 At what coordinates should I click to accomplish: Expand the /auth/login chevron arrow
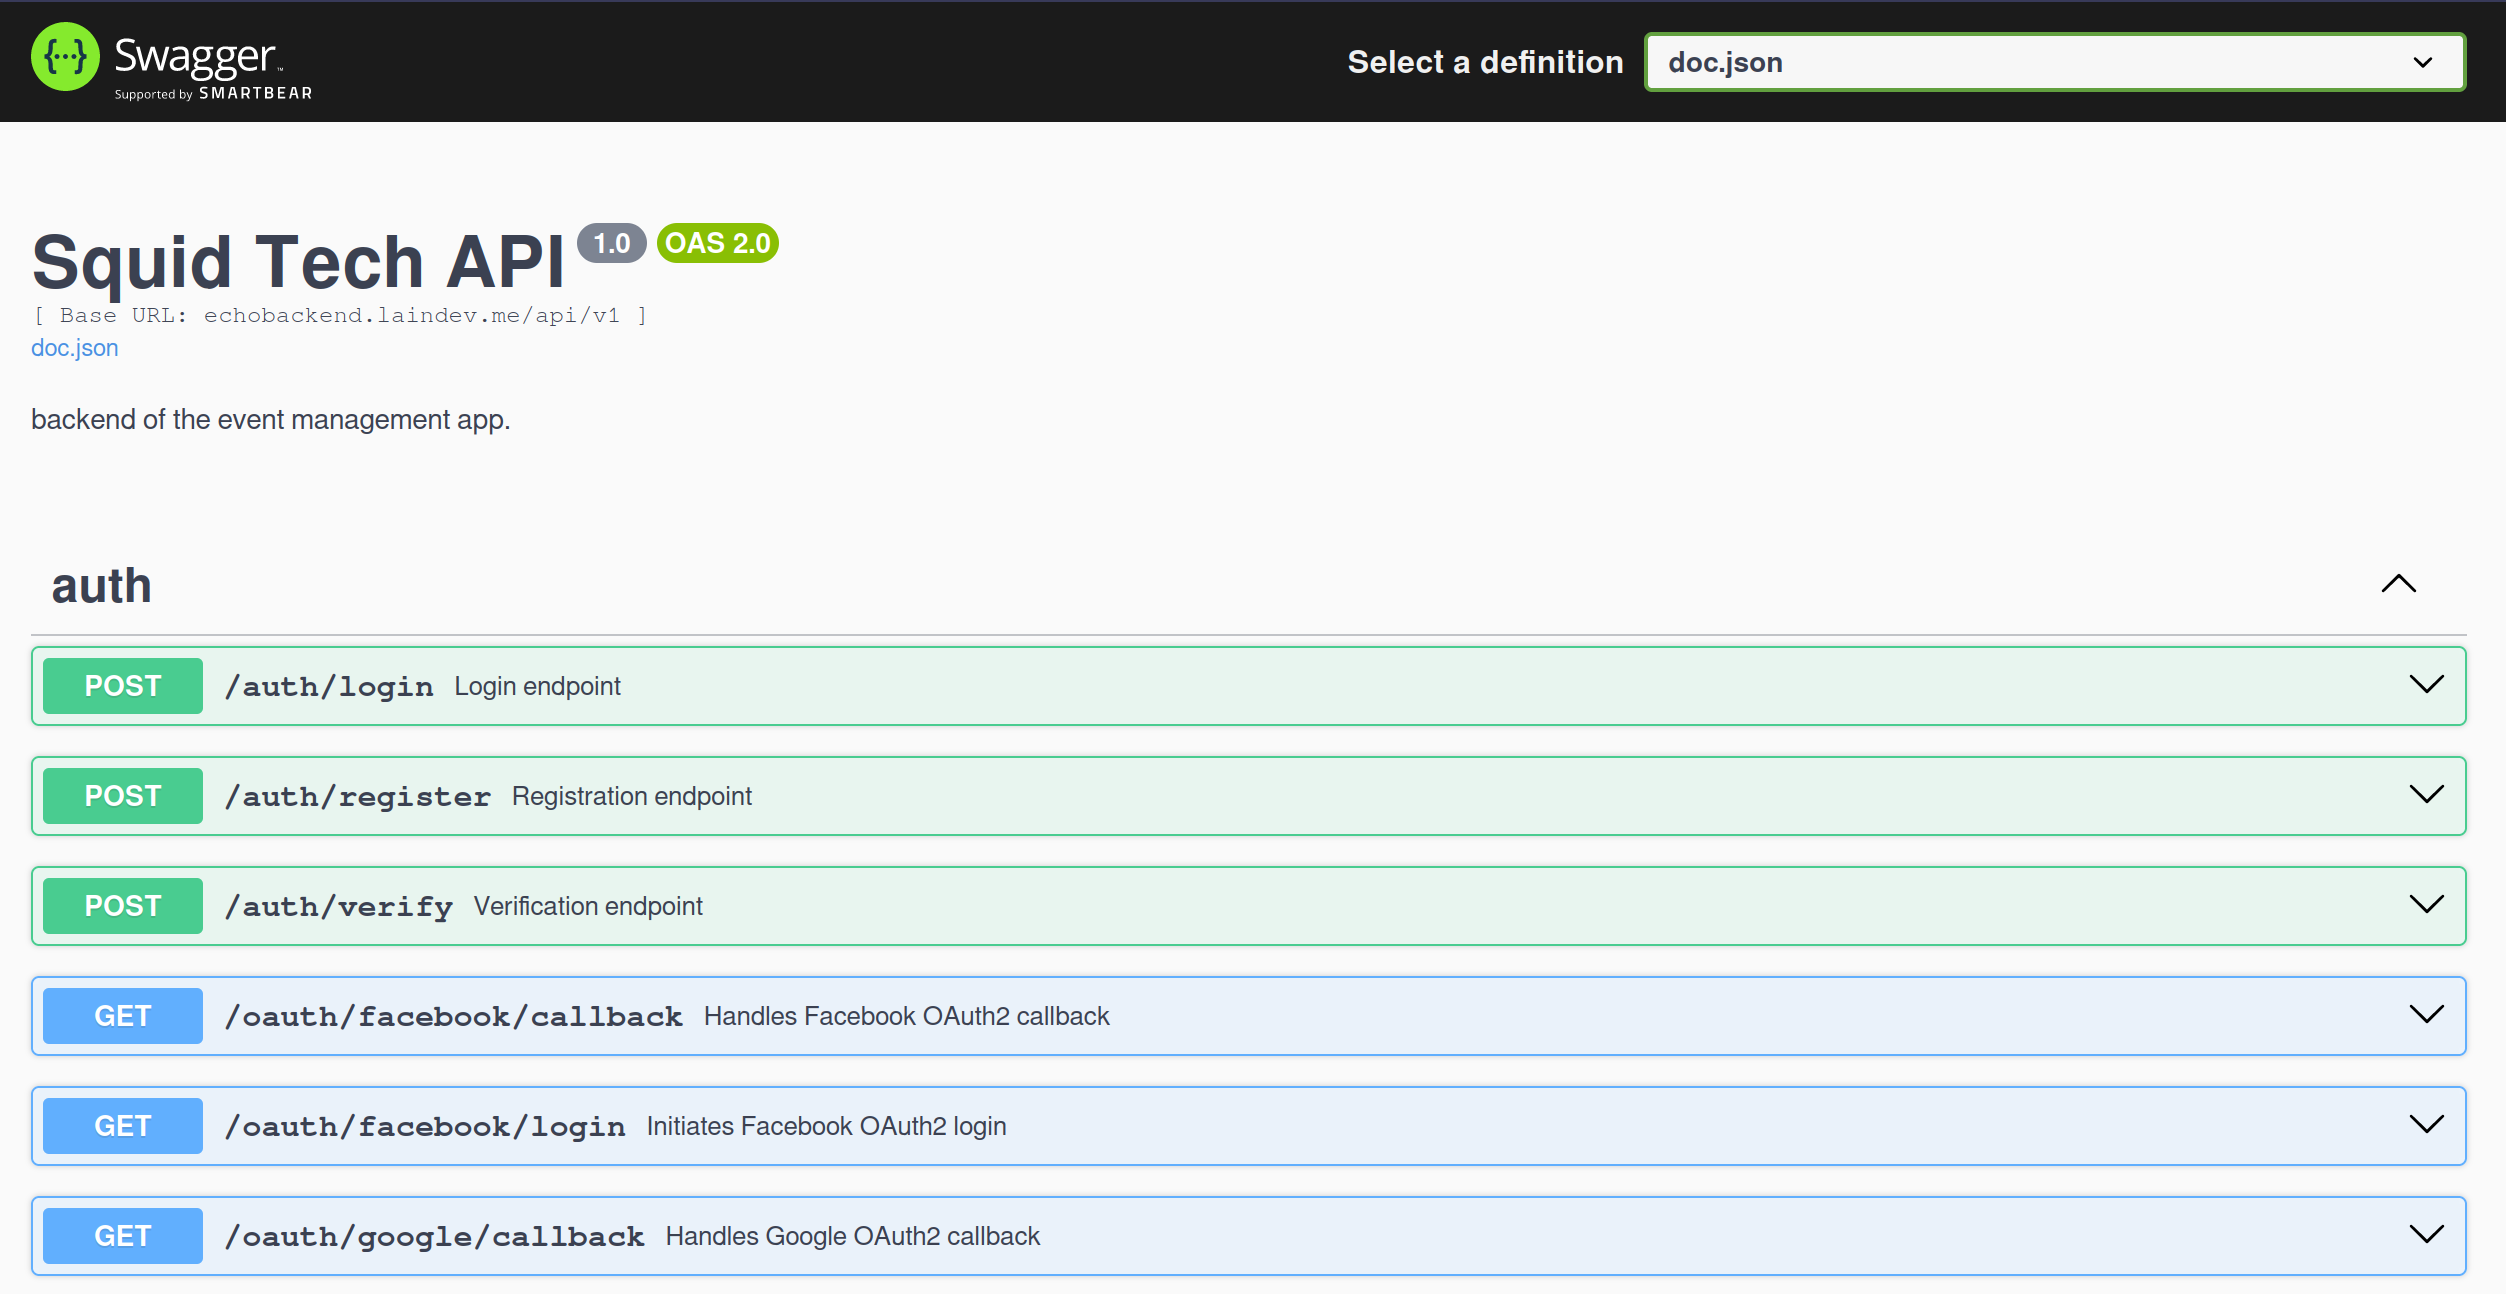point(2426,685)
